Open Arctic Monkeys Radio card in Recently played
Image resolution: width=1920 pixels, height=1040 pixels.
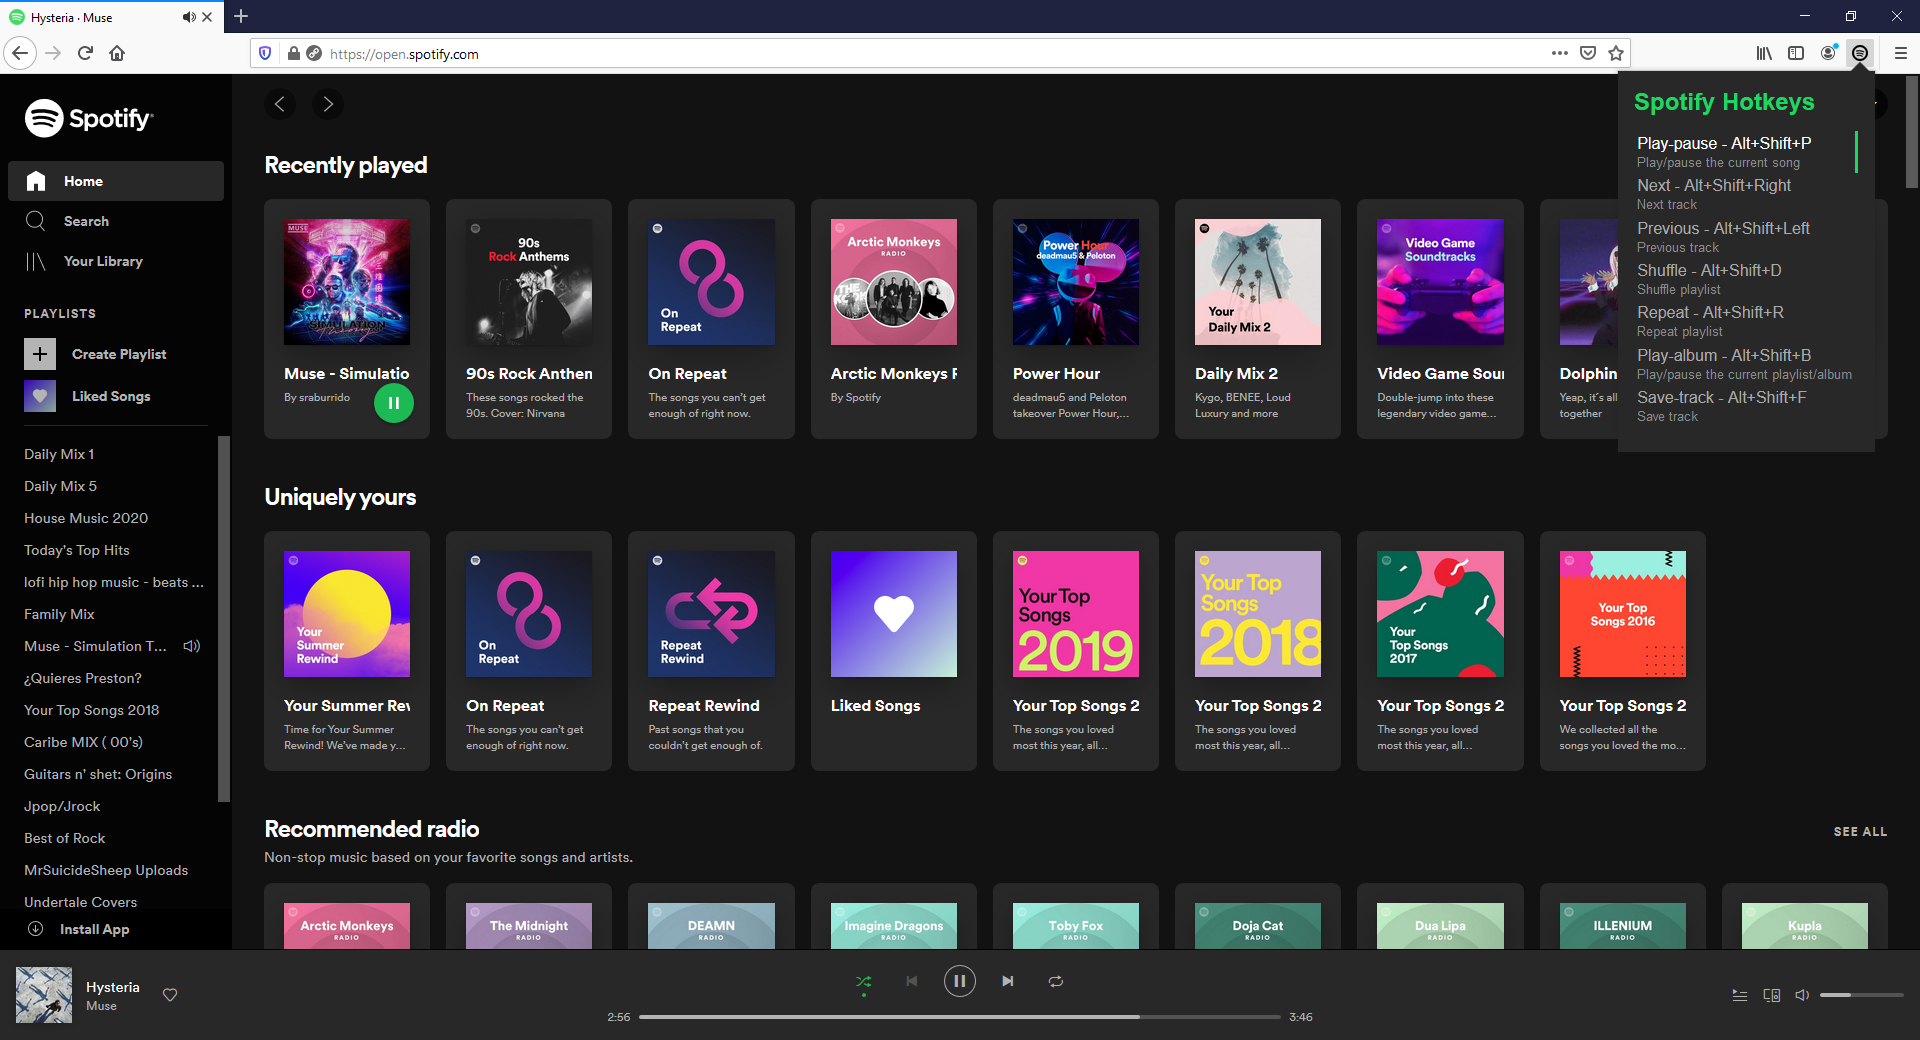[x=894, y=319]
